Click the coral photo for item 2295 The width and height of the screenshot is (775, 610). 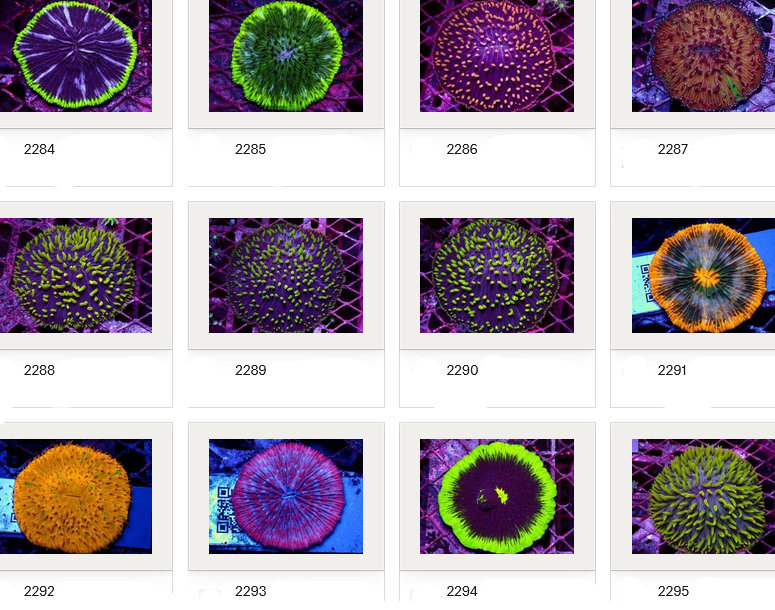click(703, 496)
